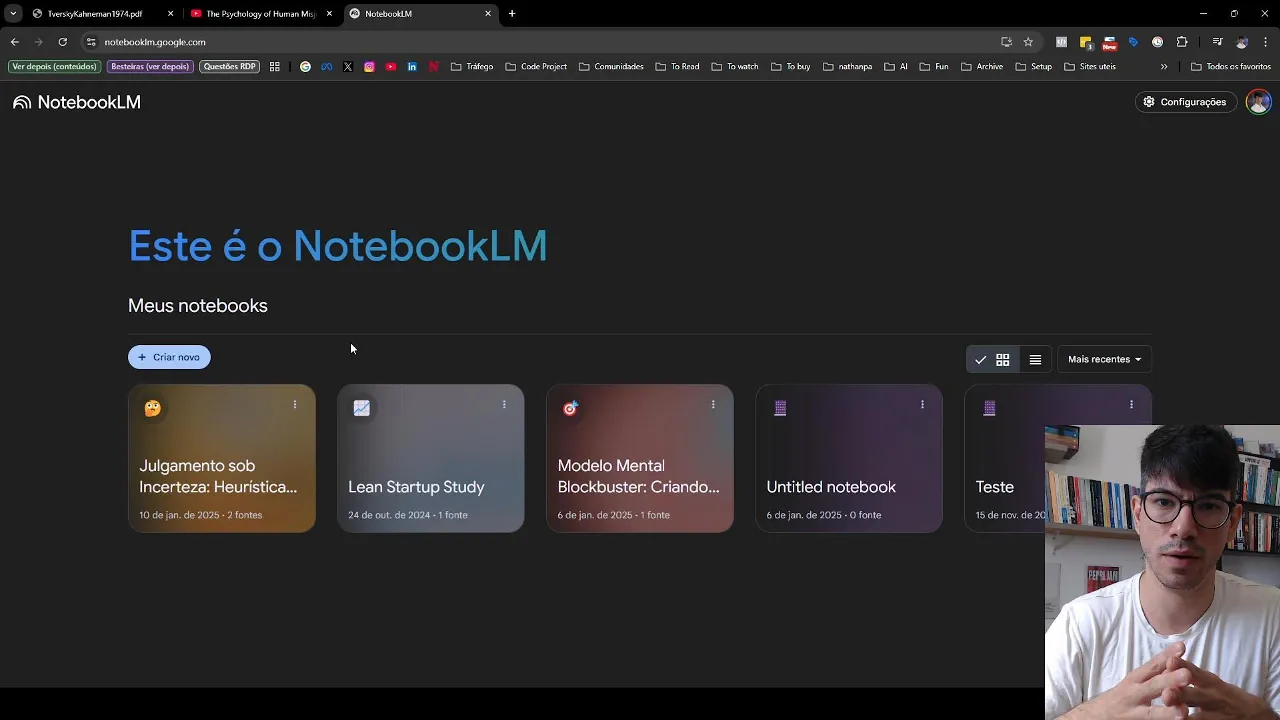Open Instagram bookmark icon

[x=369, y=67]
